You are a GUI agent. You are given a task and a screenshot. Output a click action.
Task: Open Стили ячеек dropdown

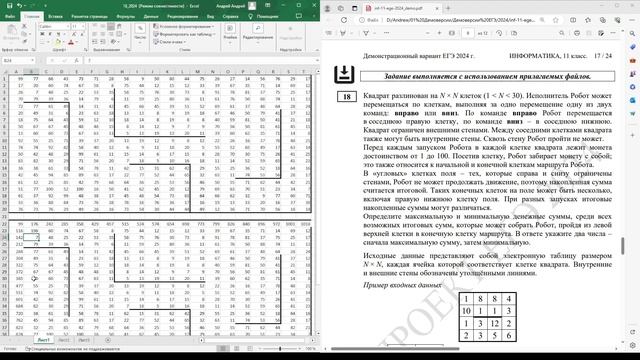pyautogui.click(x=170, y=42)
